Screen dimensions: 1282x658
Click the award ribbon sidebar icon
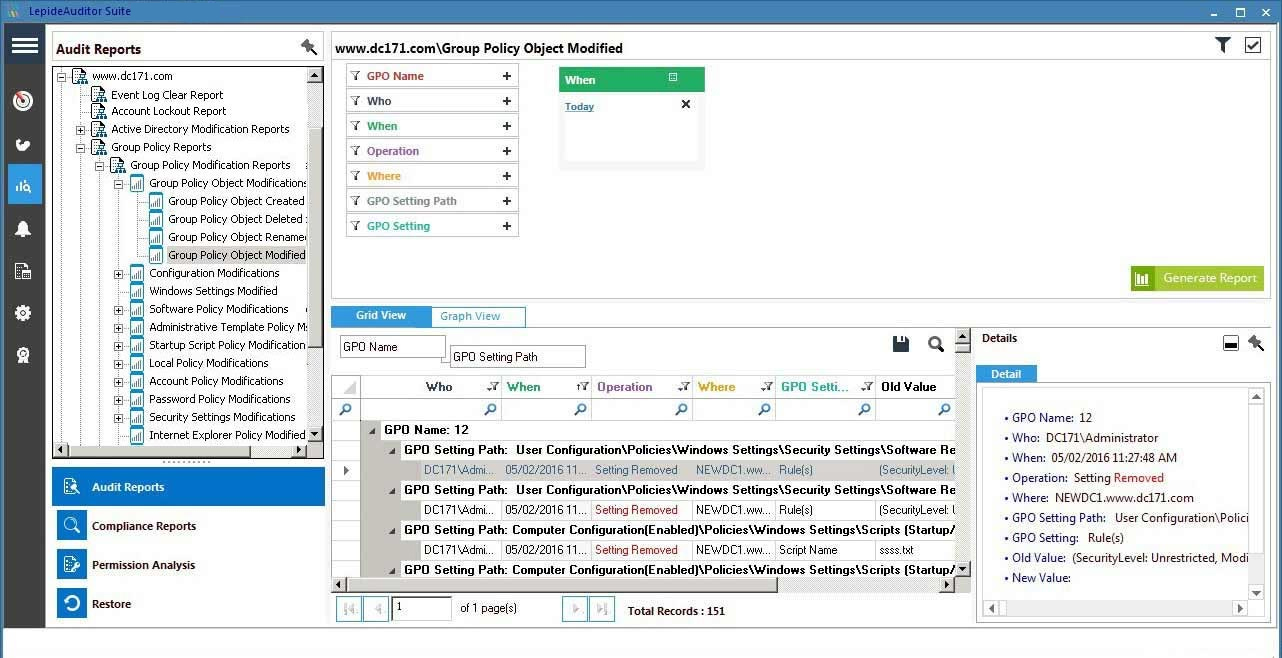tap(24, 355)
